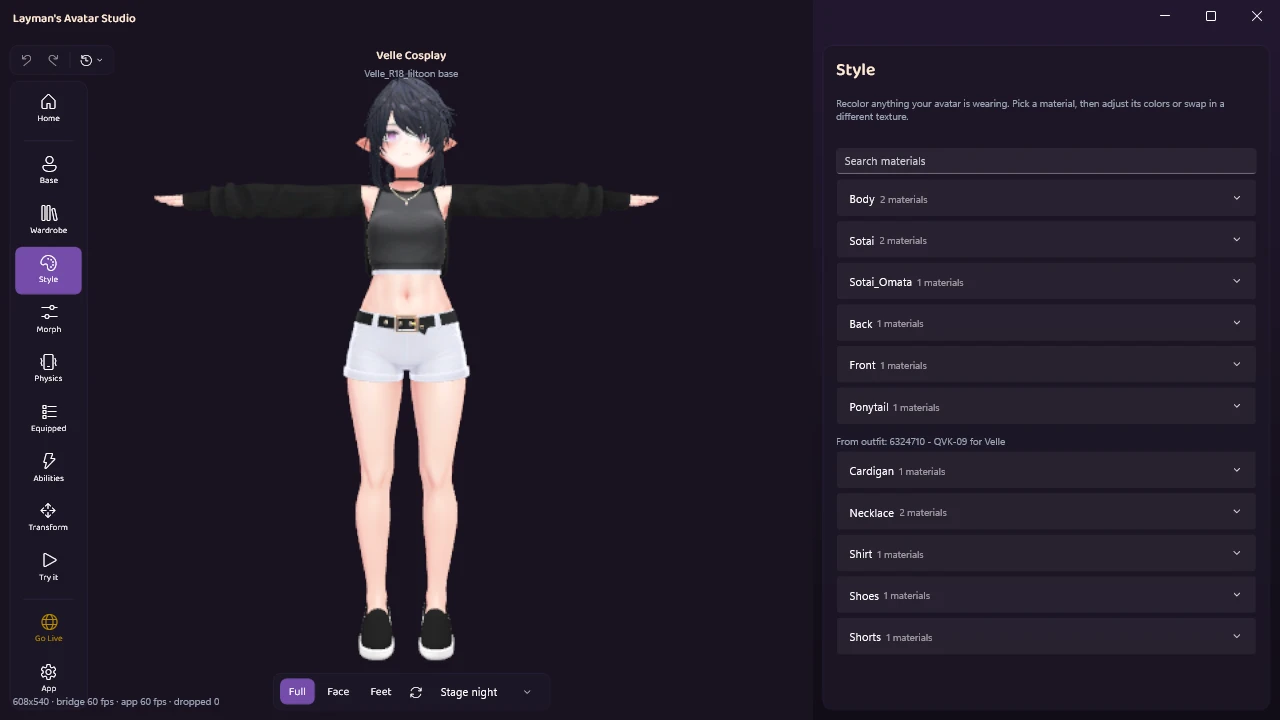Open the Equipped list section
The height and width of the screenshot is (720, 1280).
pos(48,418)
